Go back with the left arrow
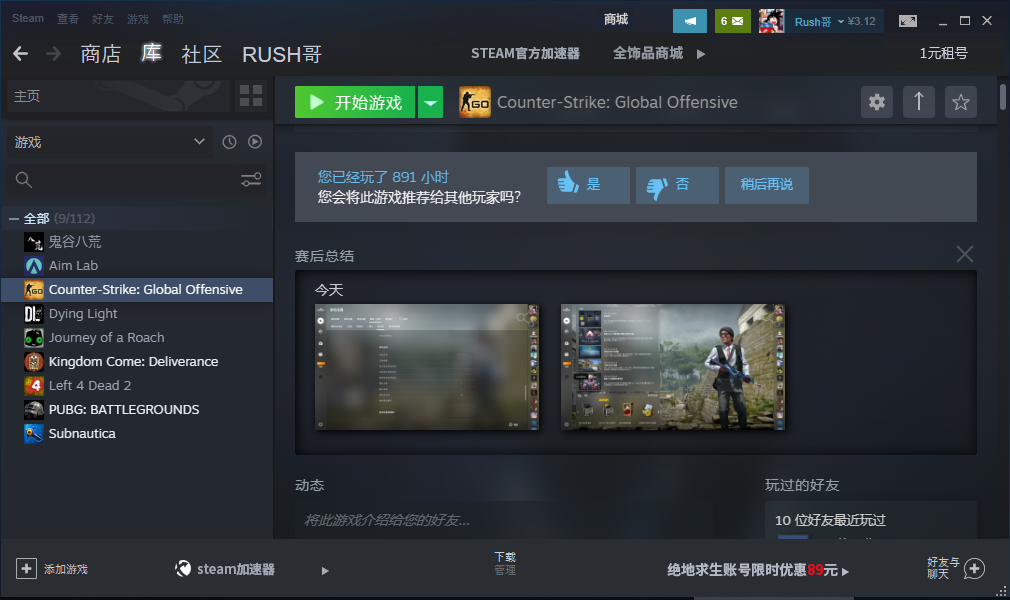This screenshot has height=600, width=1010. coord(21,54)
